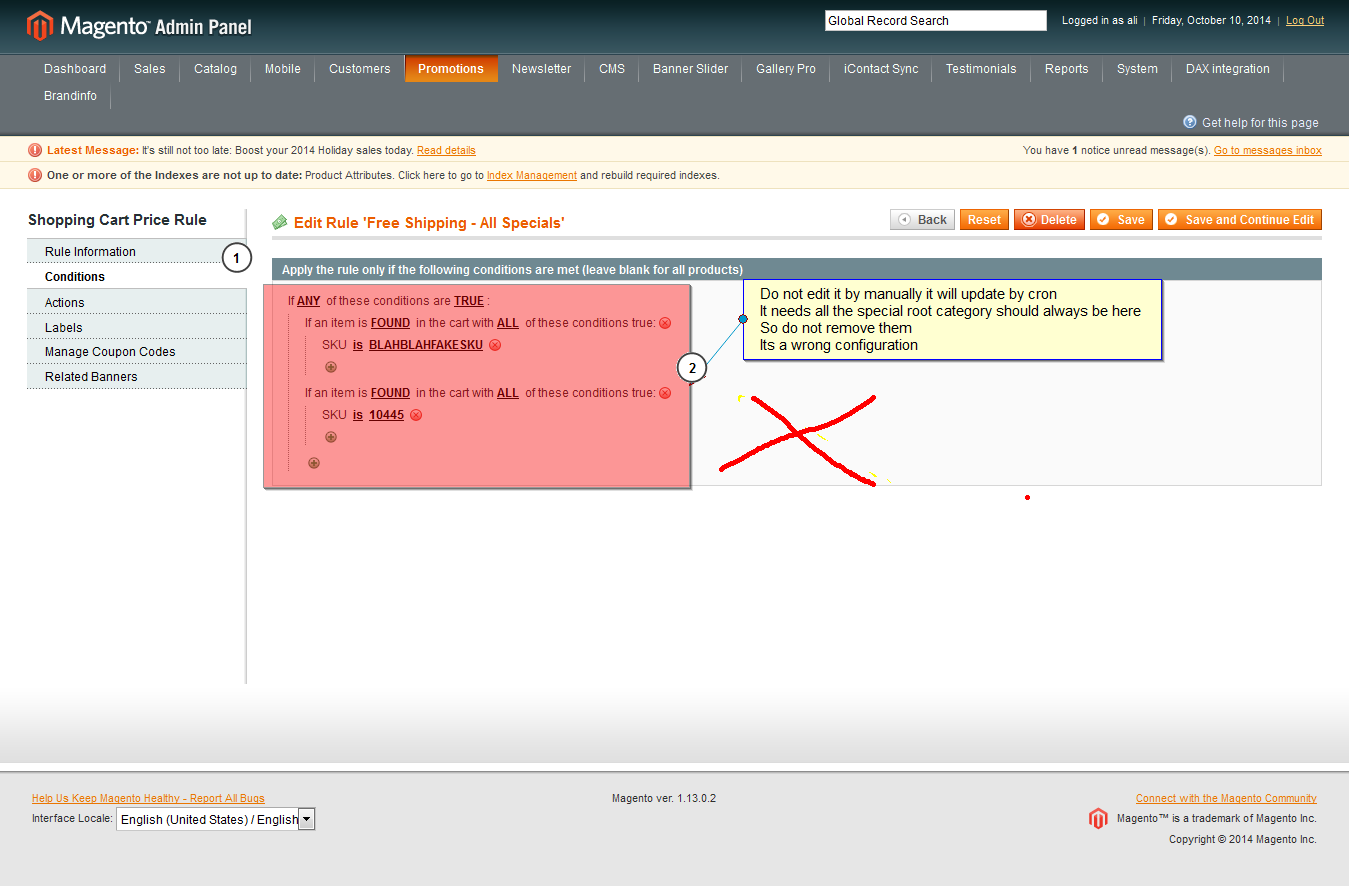Change the TRUE value in the root condition

[x=469, y=301]
